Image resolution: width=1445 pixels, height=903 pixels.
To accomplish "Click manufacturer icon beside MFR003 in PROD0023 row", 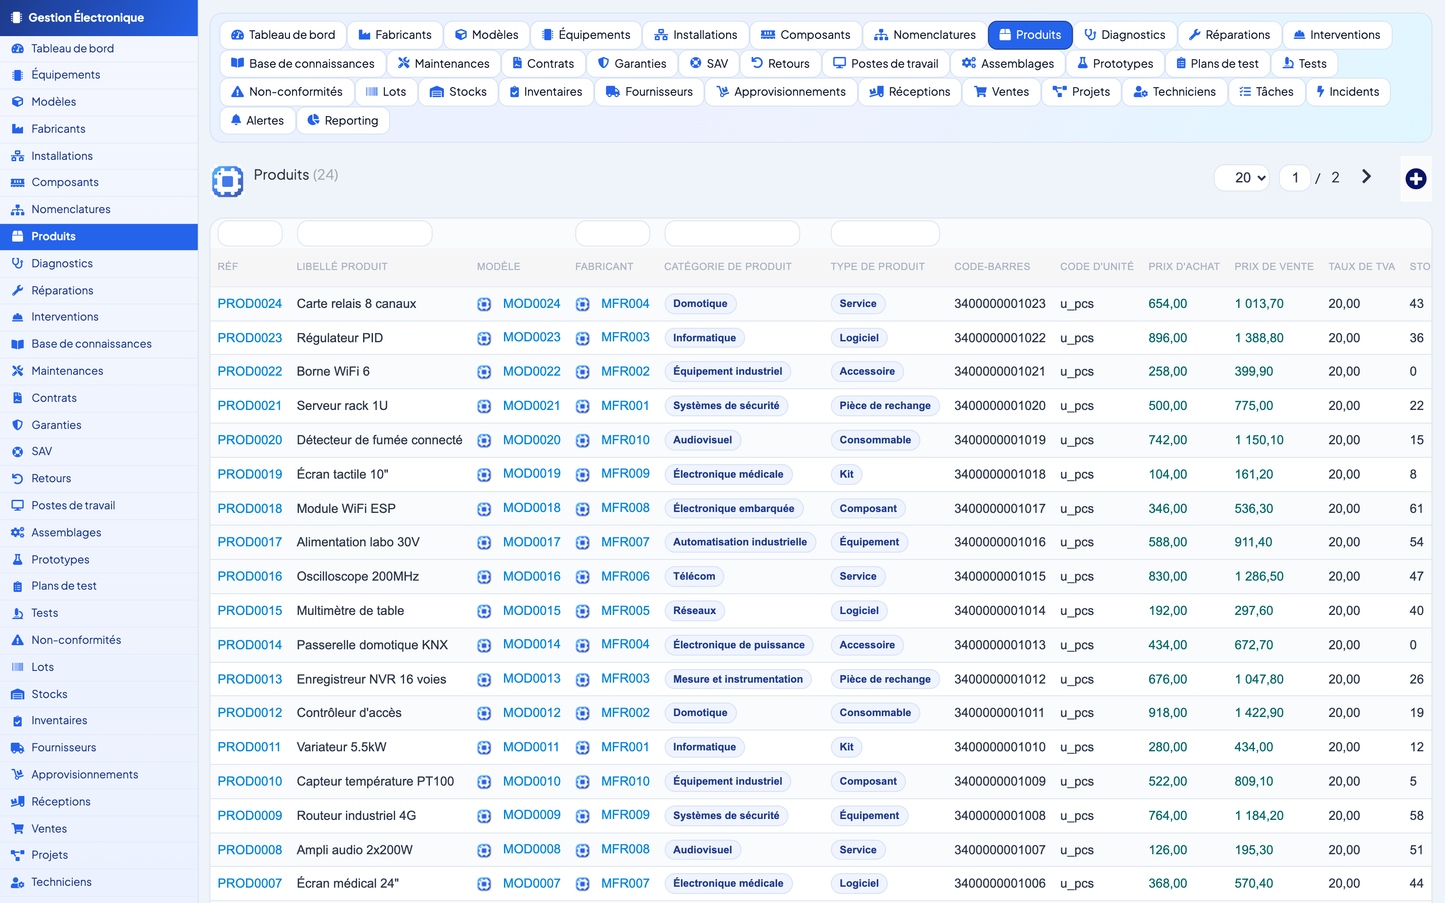I will (582, 338).
